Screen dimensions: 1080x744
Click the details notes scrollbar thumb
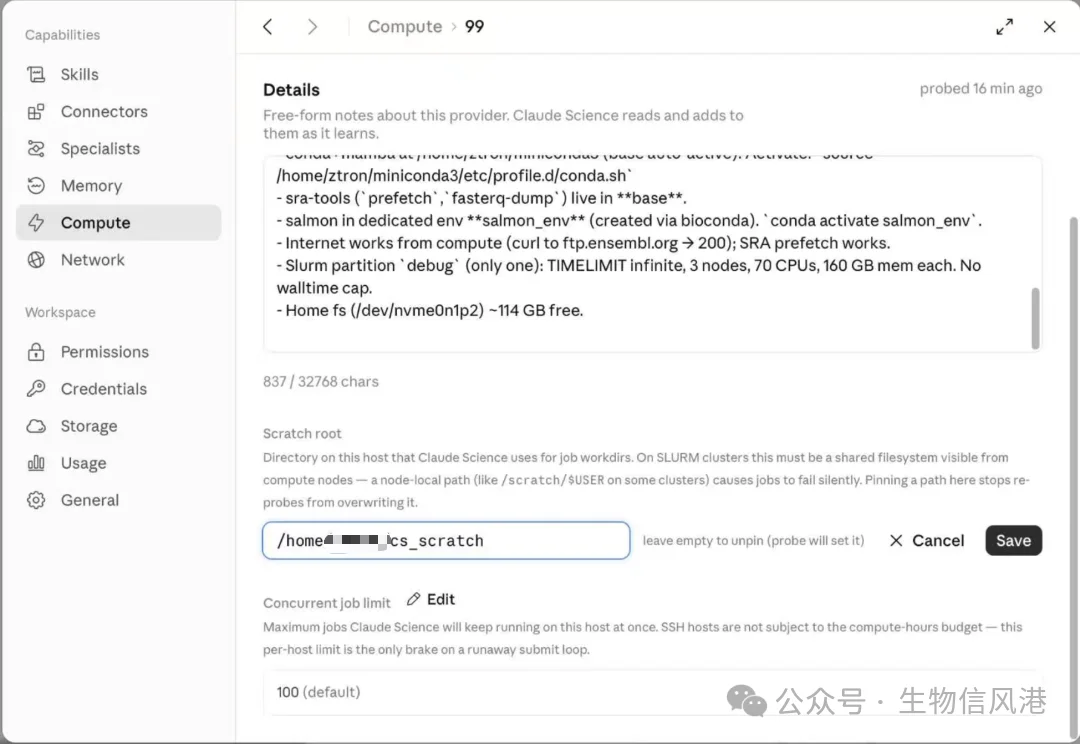click(1035, 318)
